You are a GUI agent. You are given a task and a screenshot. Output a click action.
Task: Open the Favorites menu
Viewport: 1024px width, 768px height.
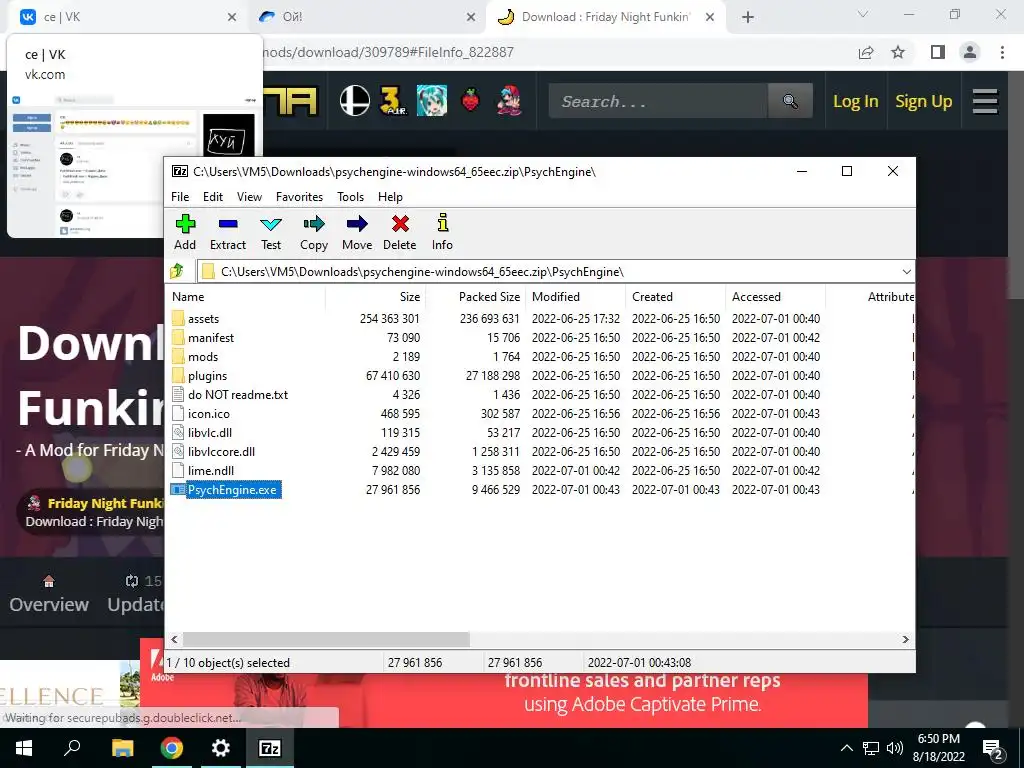click(x=299, y=197)
